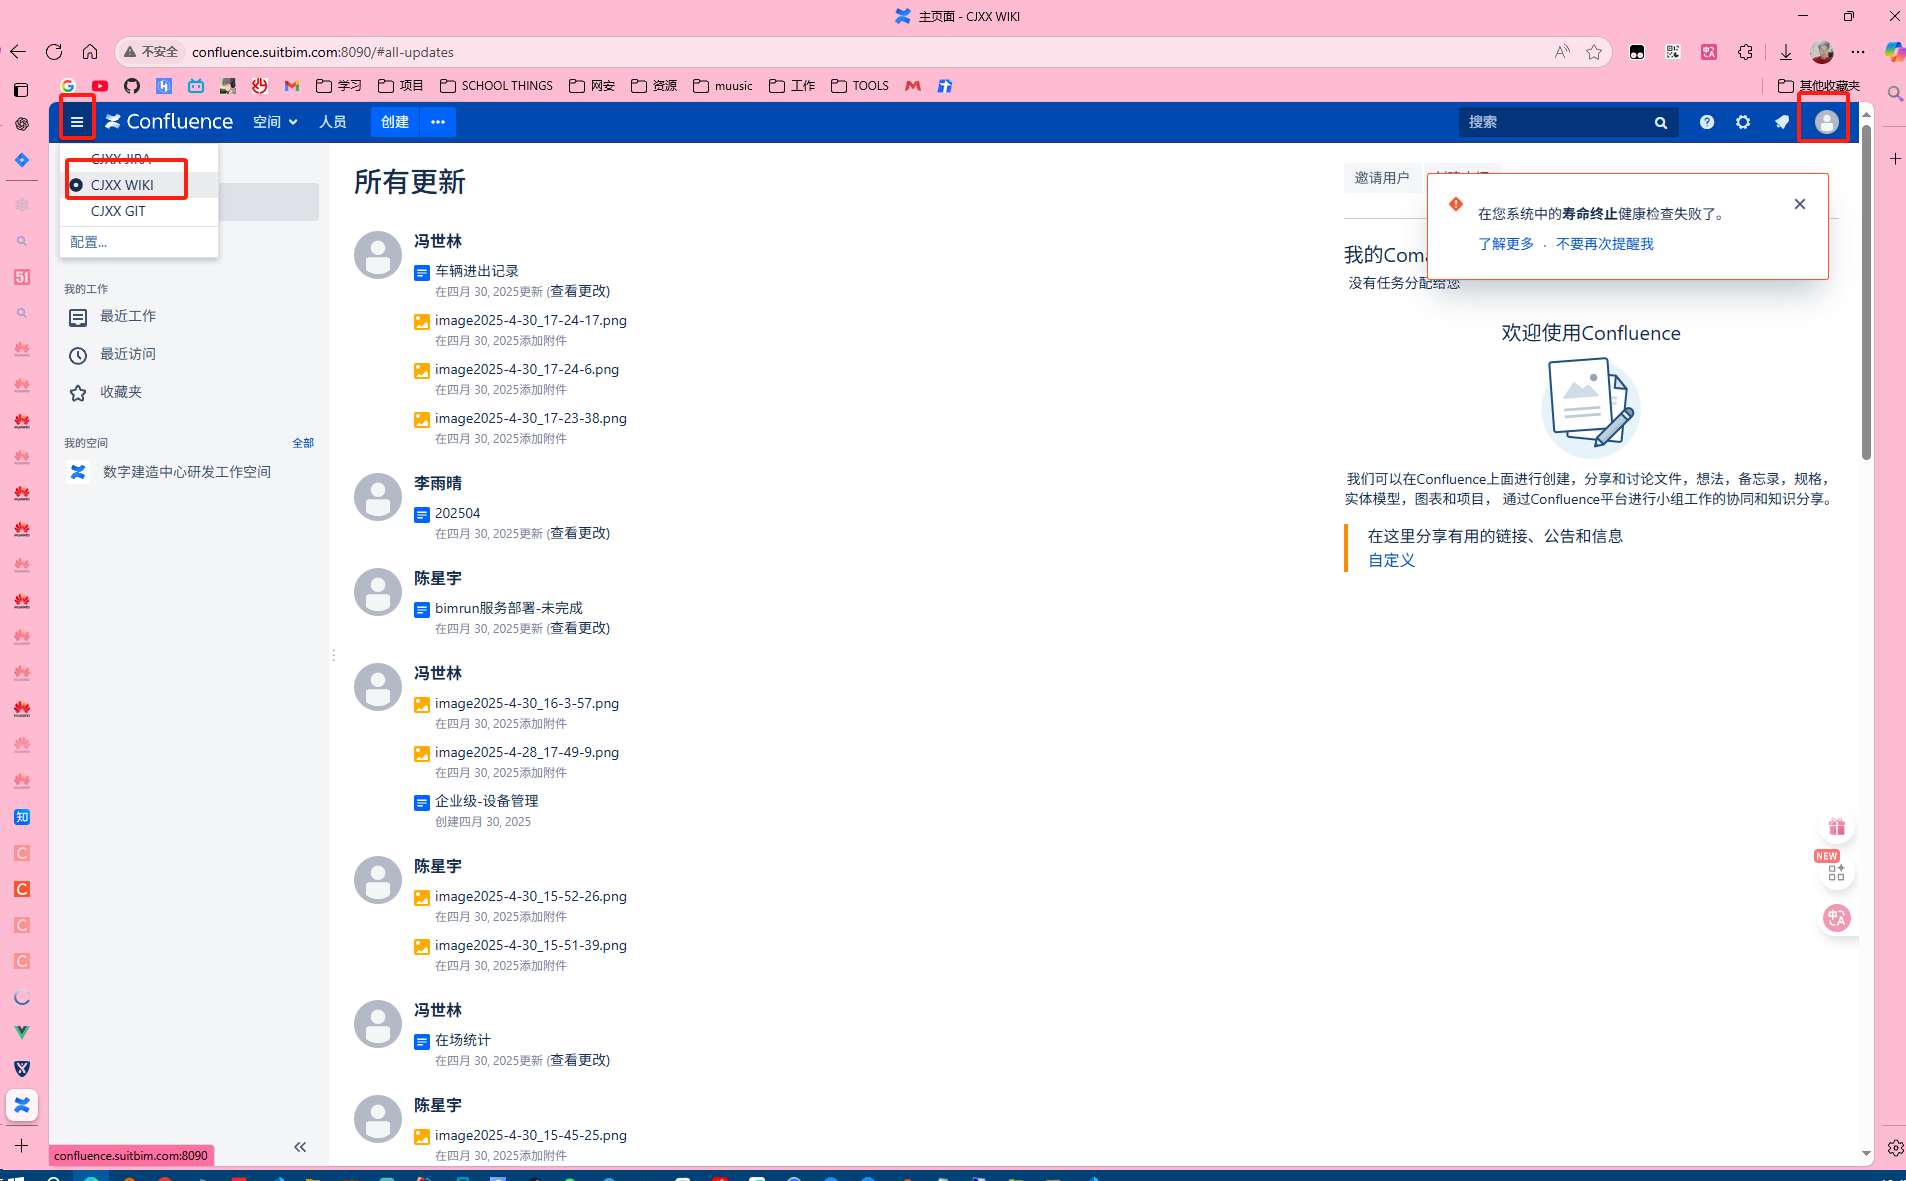Viewport: 1906px width, 1181px height.
Task: Open the user profile avatar menu
Action: (x=1826, y=122)
